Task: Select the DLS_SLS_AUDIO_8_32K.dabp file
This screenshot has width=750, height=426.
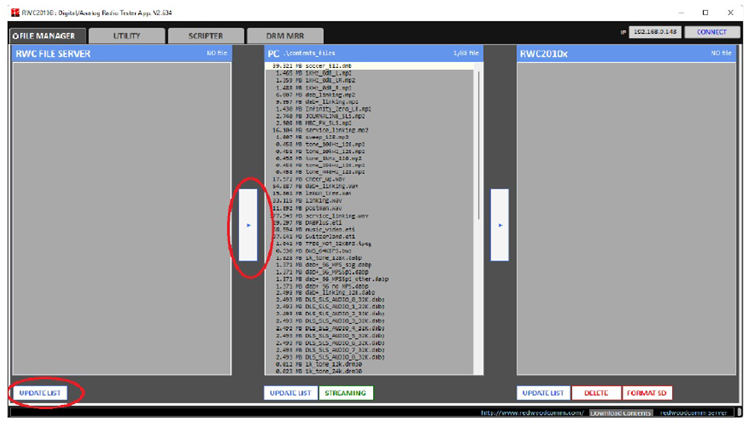Action: pyautogui.click(x=369, y=357)
